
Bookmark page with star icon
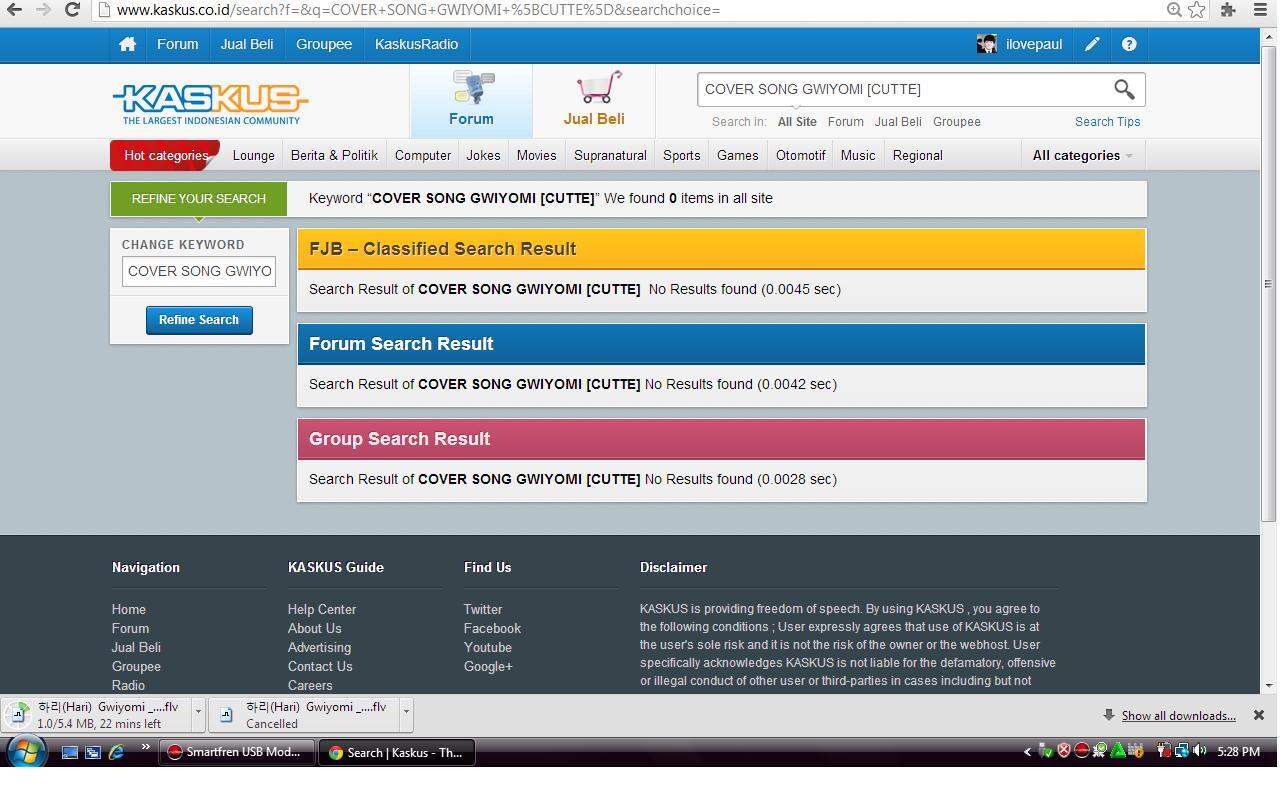(1196, 9)
